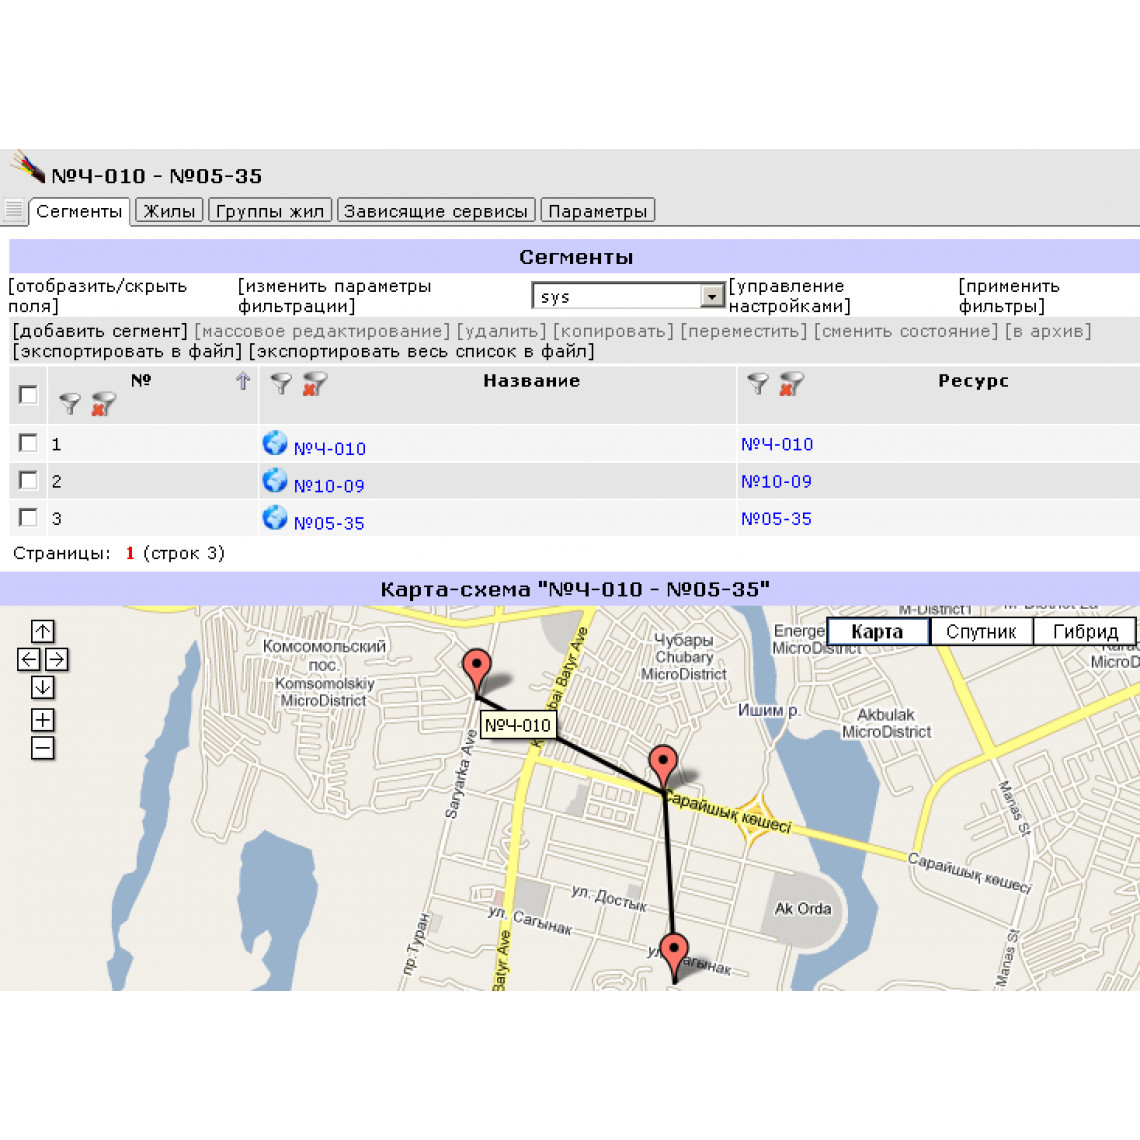Open resource link №10-09
1140x1140 pixels.
pos(776,481)
